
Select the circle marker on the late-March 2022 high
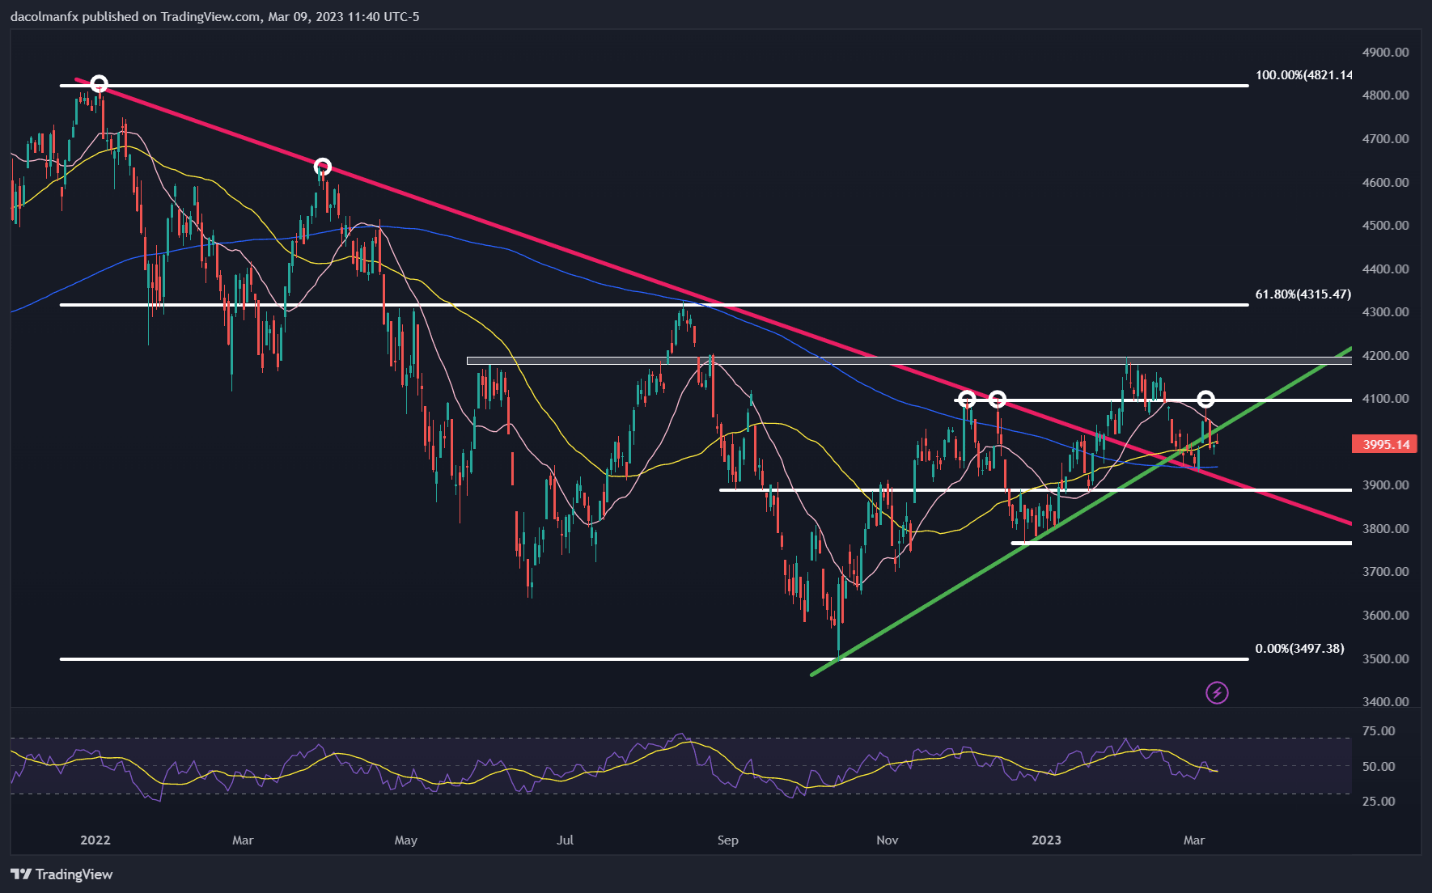coord(322,167)
